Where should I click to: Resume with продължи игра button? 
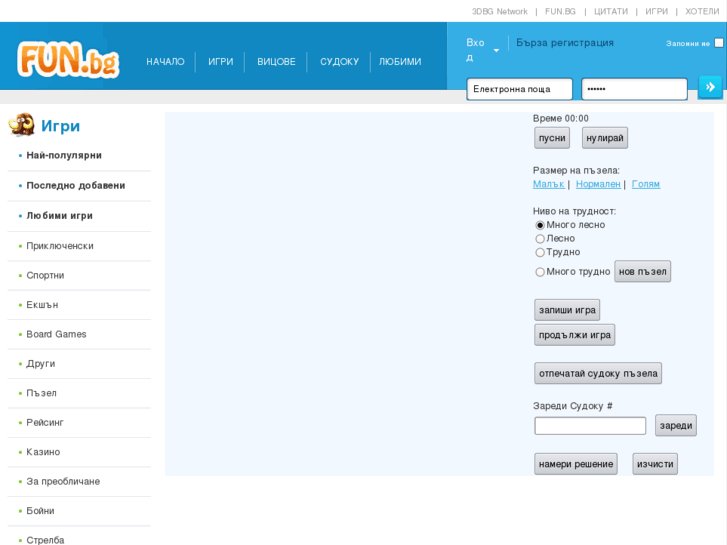click(574, 335)
